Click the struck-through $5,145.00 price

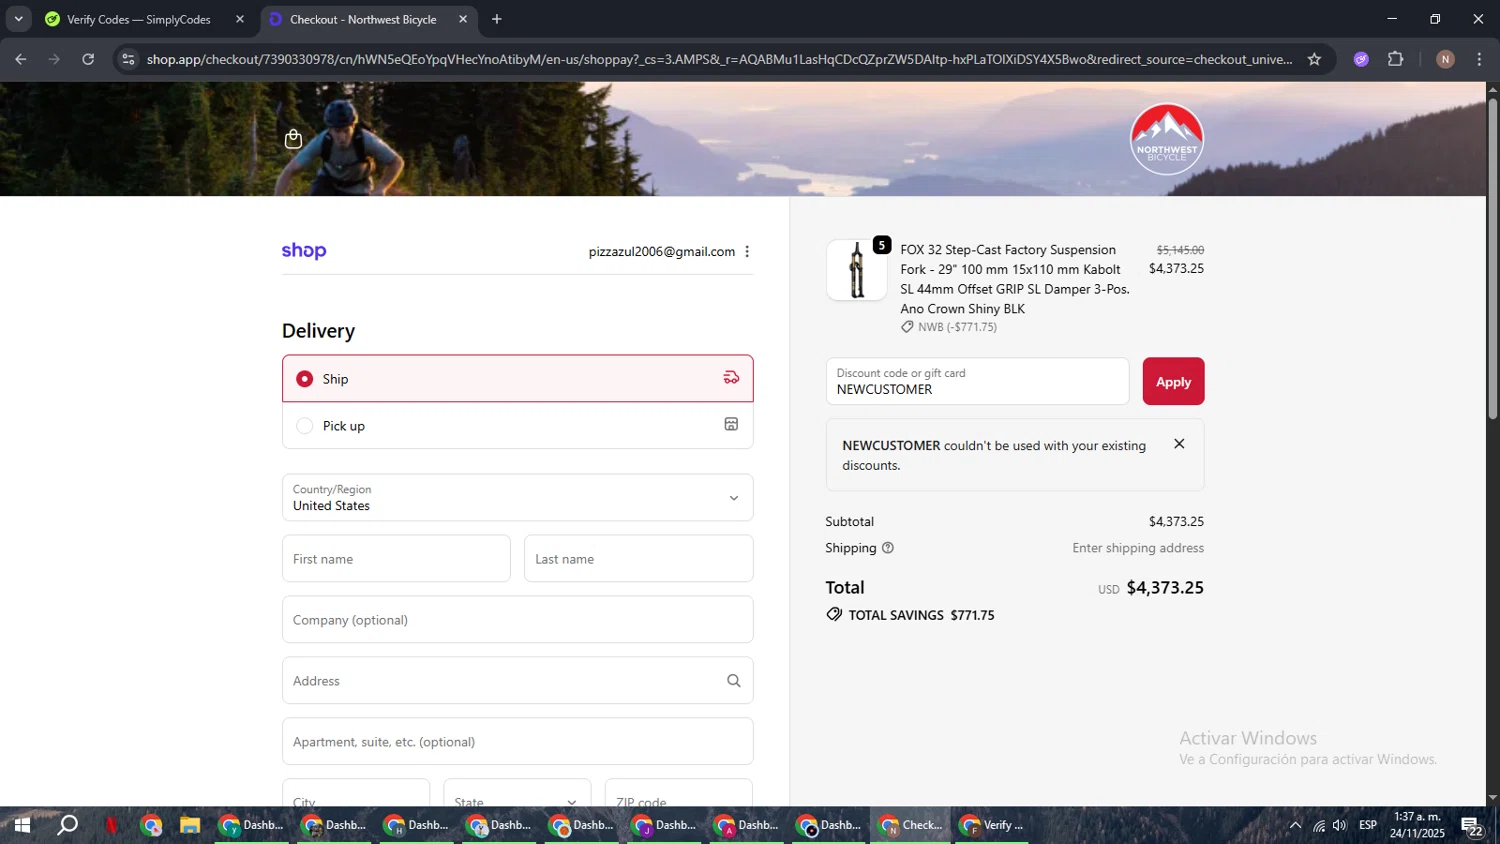(1180, 250)
